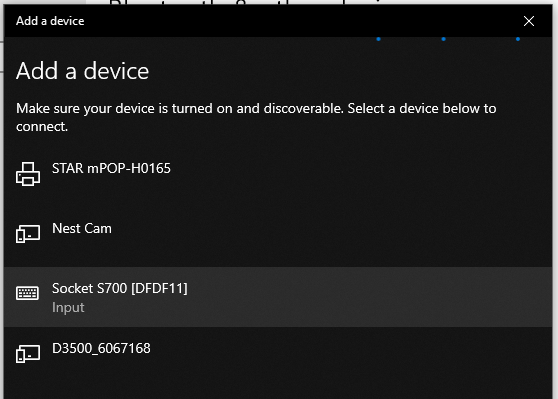Click the large Add a device heading
This screenshot has width=558, height=399.
82,71
